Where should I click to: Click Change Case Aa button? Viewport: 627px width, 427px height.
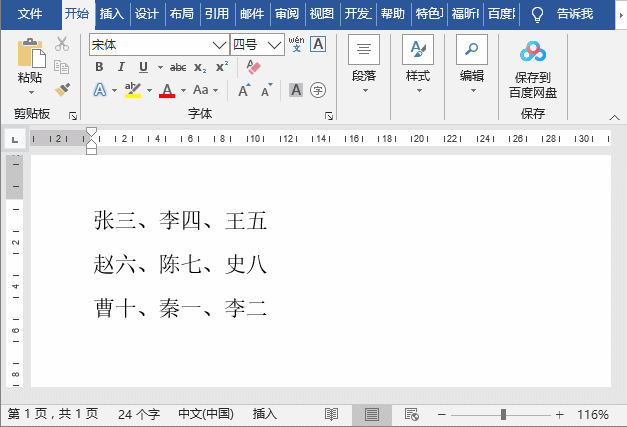coord(200,90)
